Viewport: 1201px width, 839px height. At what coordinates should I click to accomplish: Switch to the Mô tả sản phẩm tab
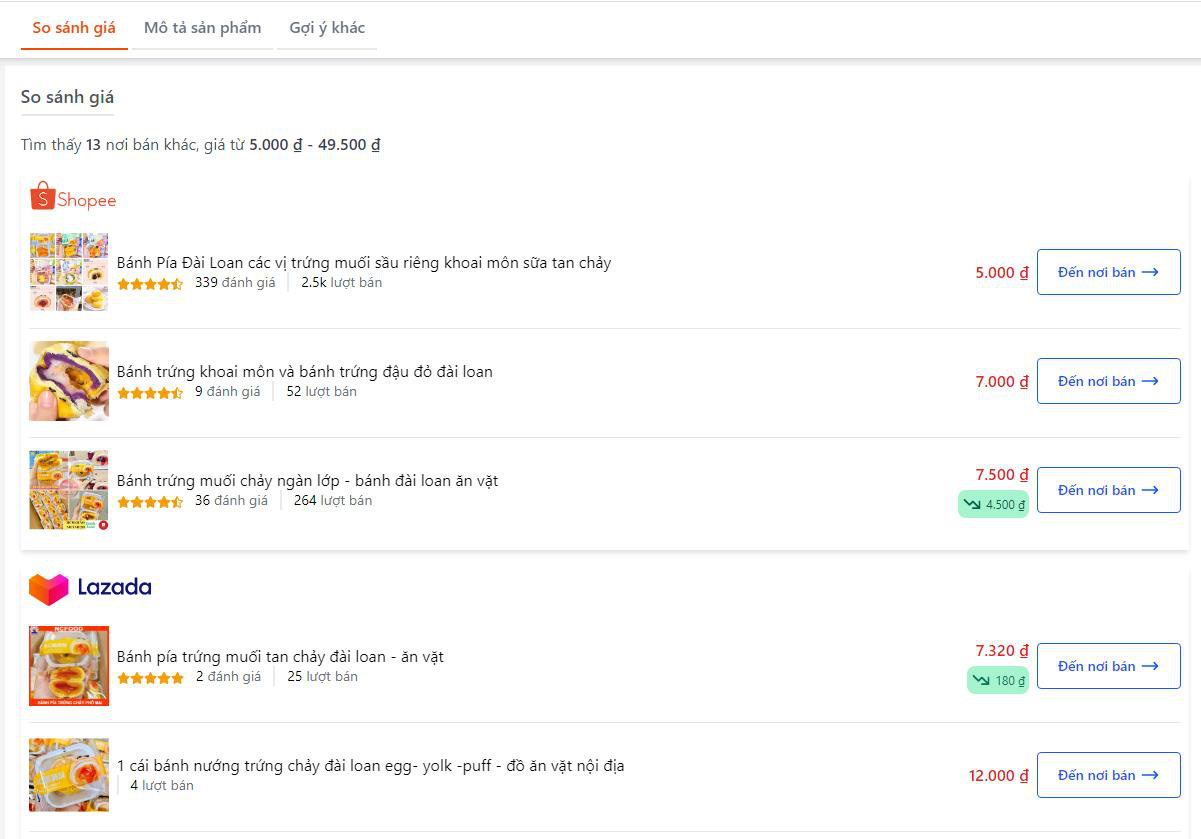coord(202,28)
